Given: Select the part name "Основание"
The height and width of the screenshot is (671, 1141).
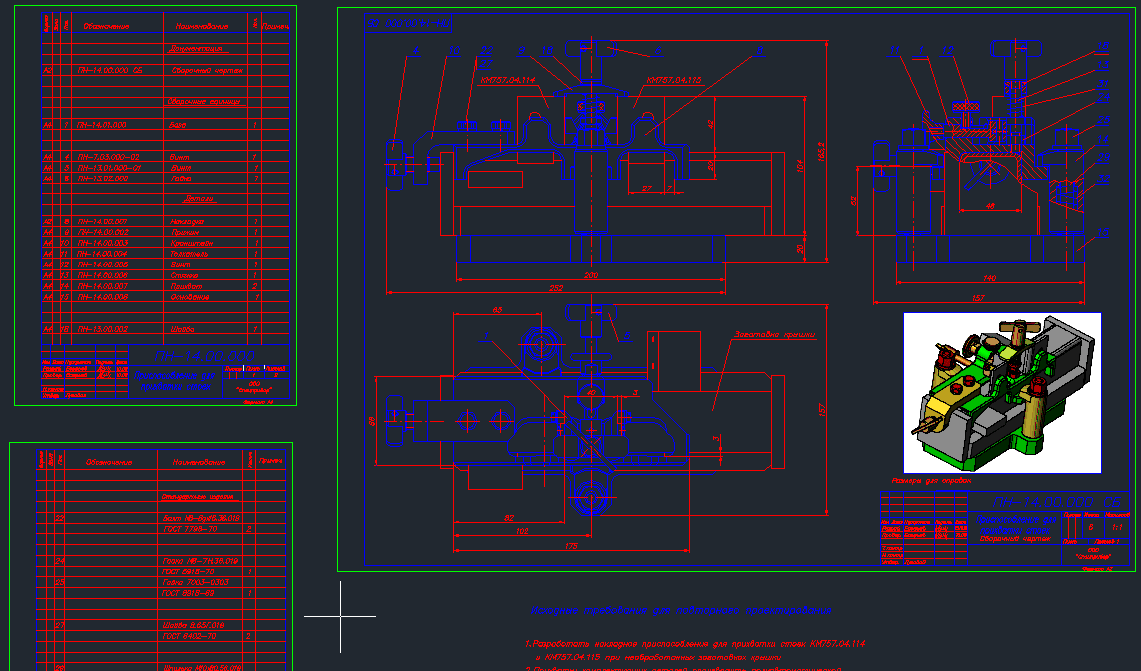Looking at the screenshot, I should coord(189,297).
